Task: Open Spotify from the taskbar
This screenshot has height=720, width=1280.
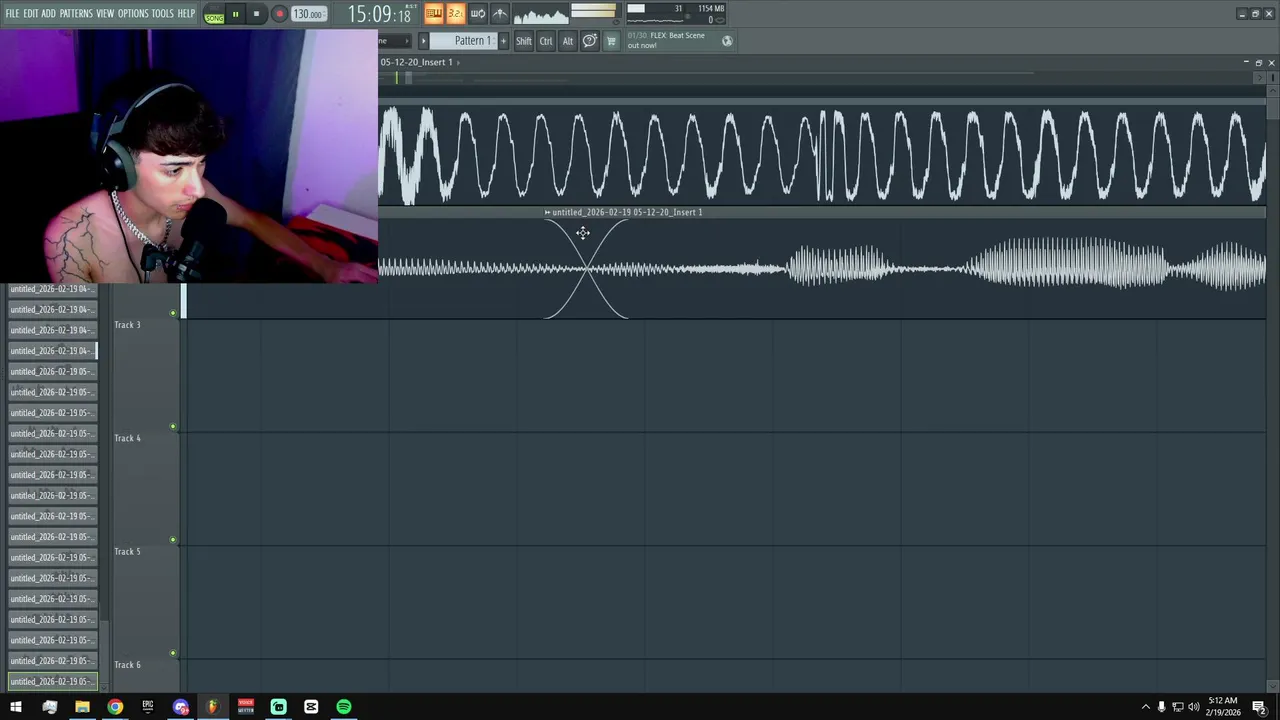Action: [x=344, y=707]
